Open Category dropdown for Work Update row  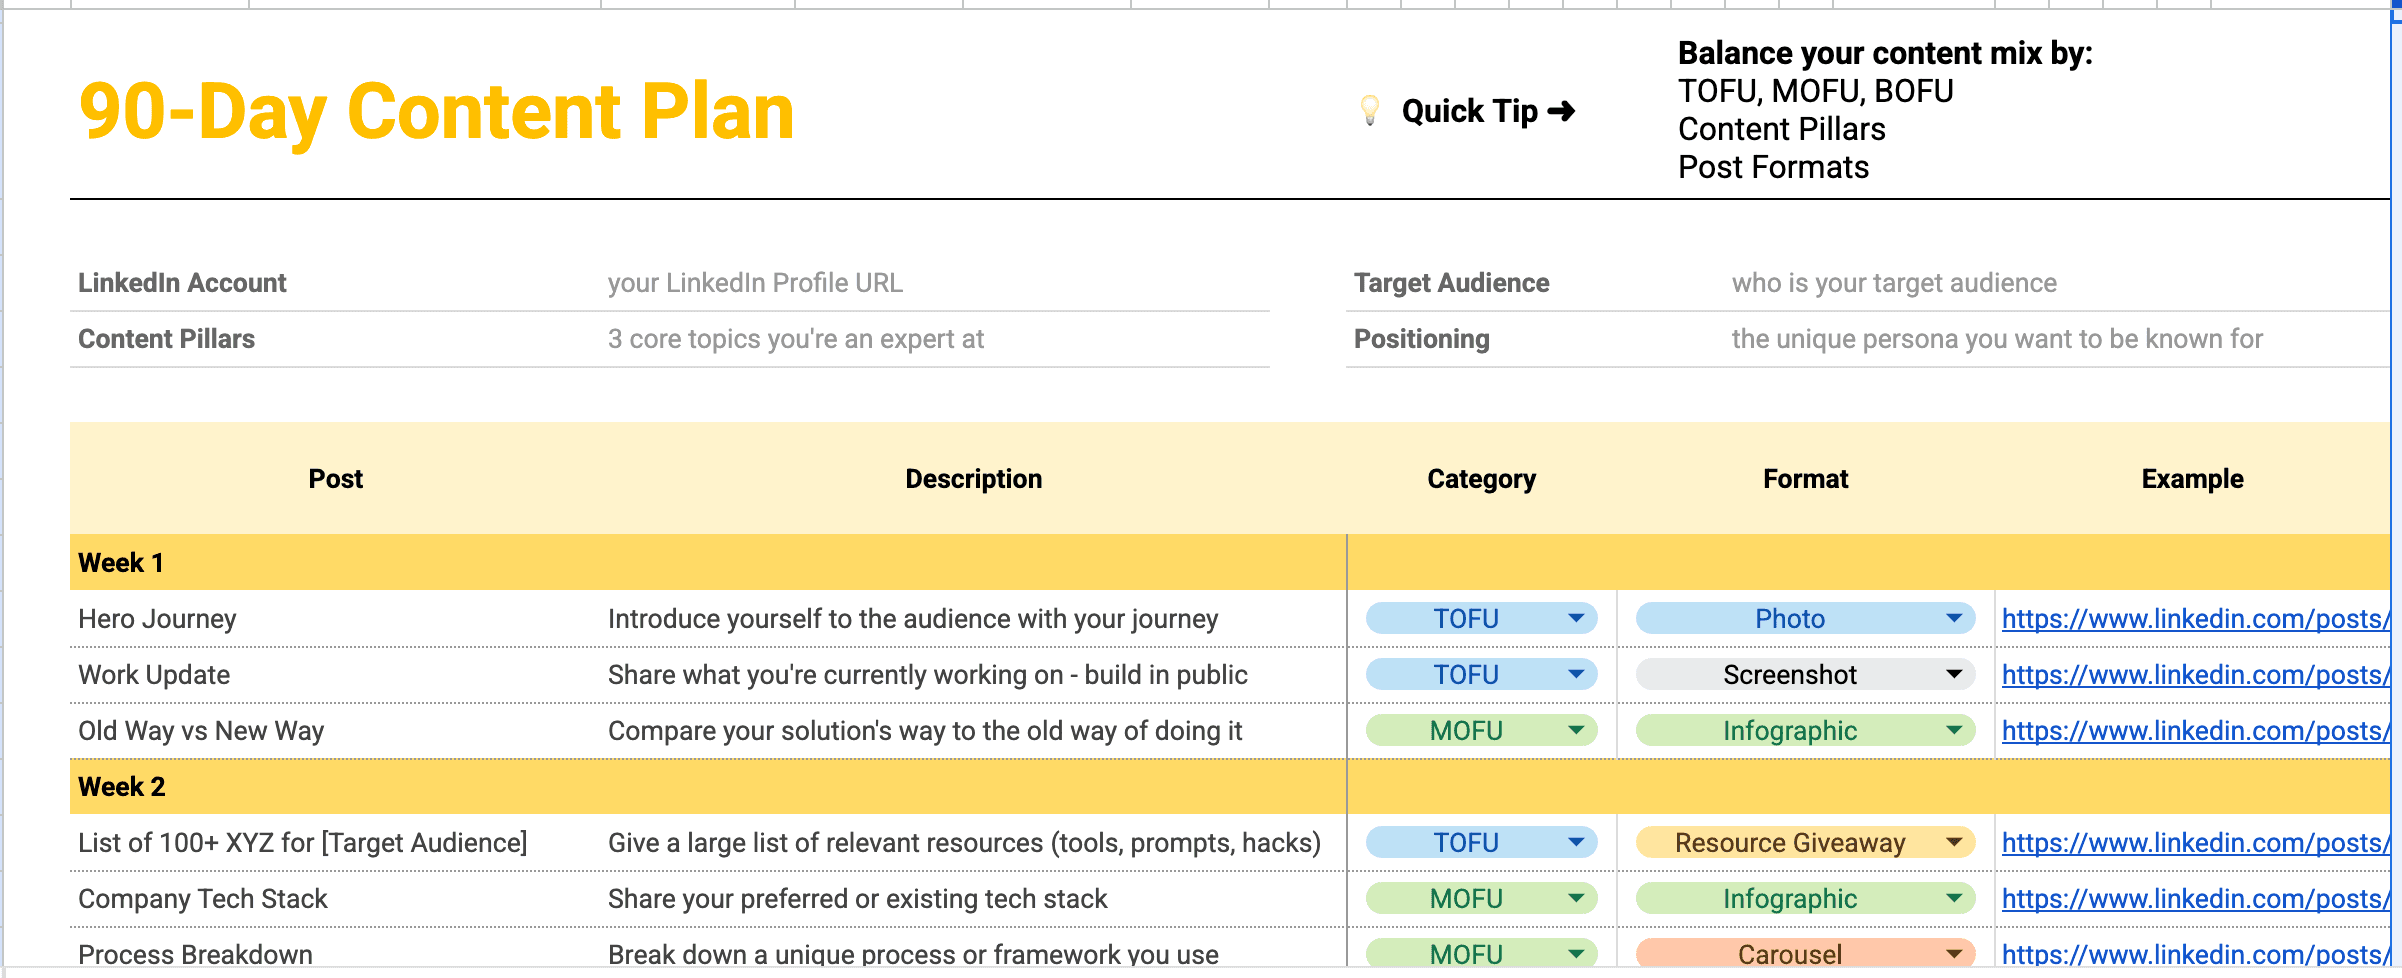(1576, 675)
